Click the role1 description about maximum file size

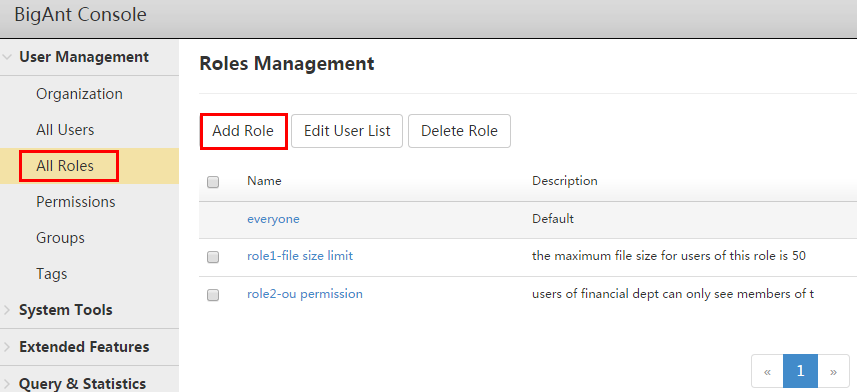pos(669,256)
